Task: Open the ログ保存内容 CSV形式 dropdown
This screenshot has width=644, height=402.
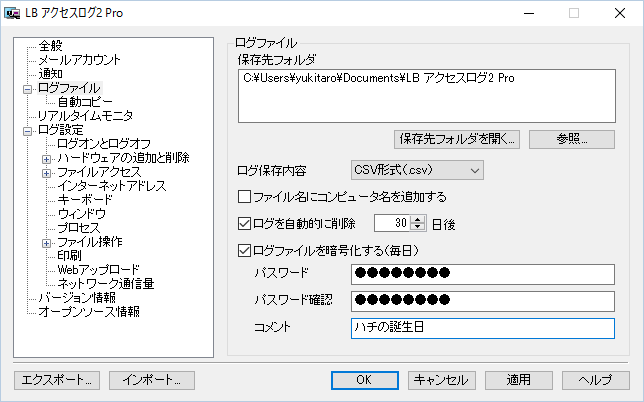Action: point(417,170)
